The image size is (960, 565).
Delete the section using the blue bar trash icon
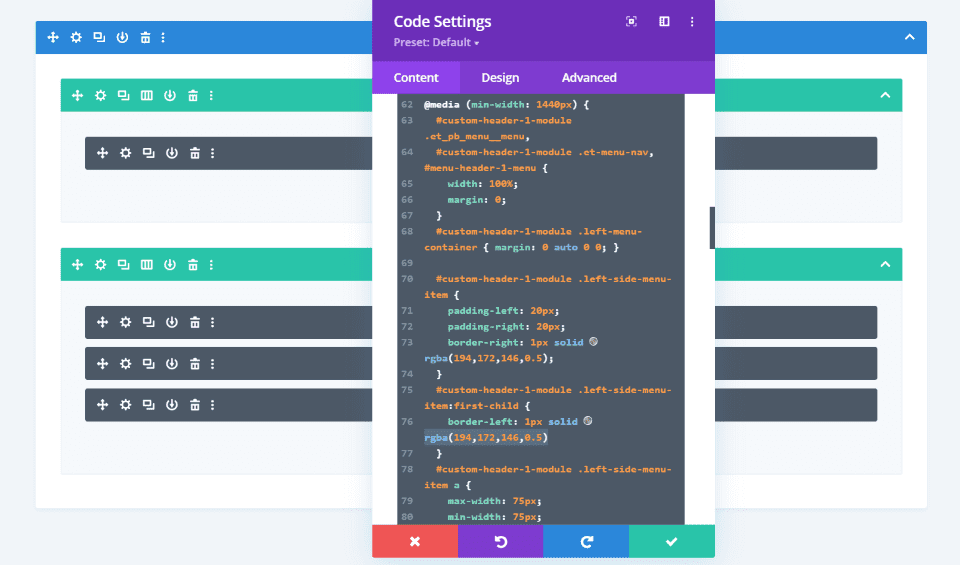(x=145, y=37)
